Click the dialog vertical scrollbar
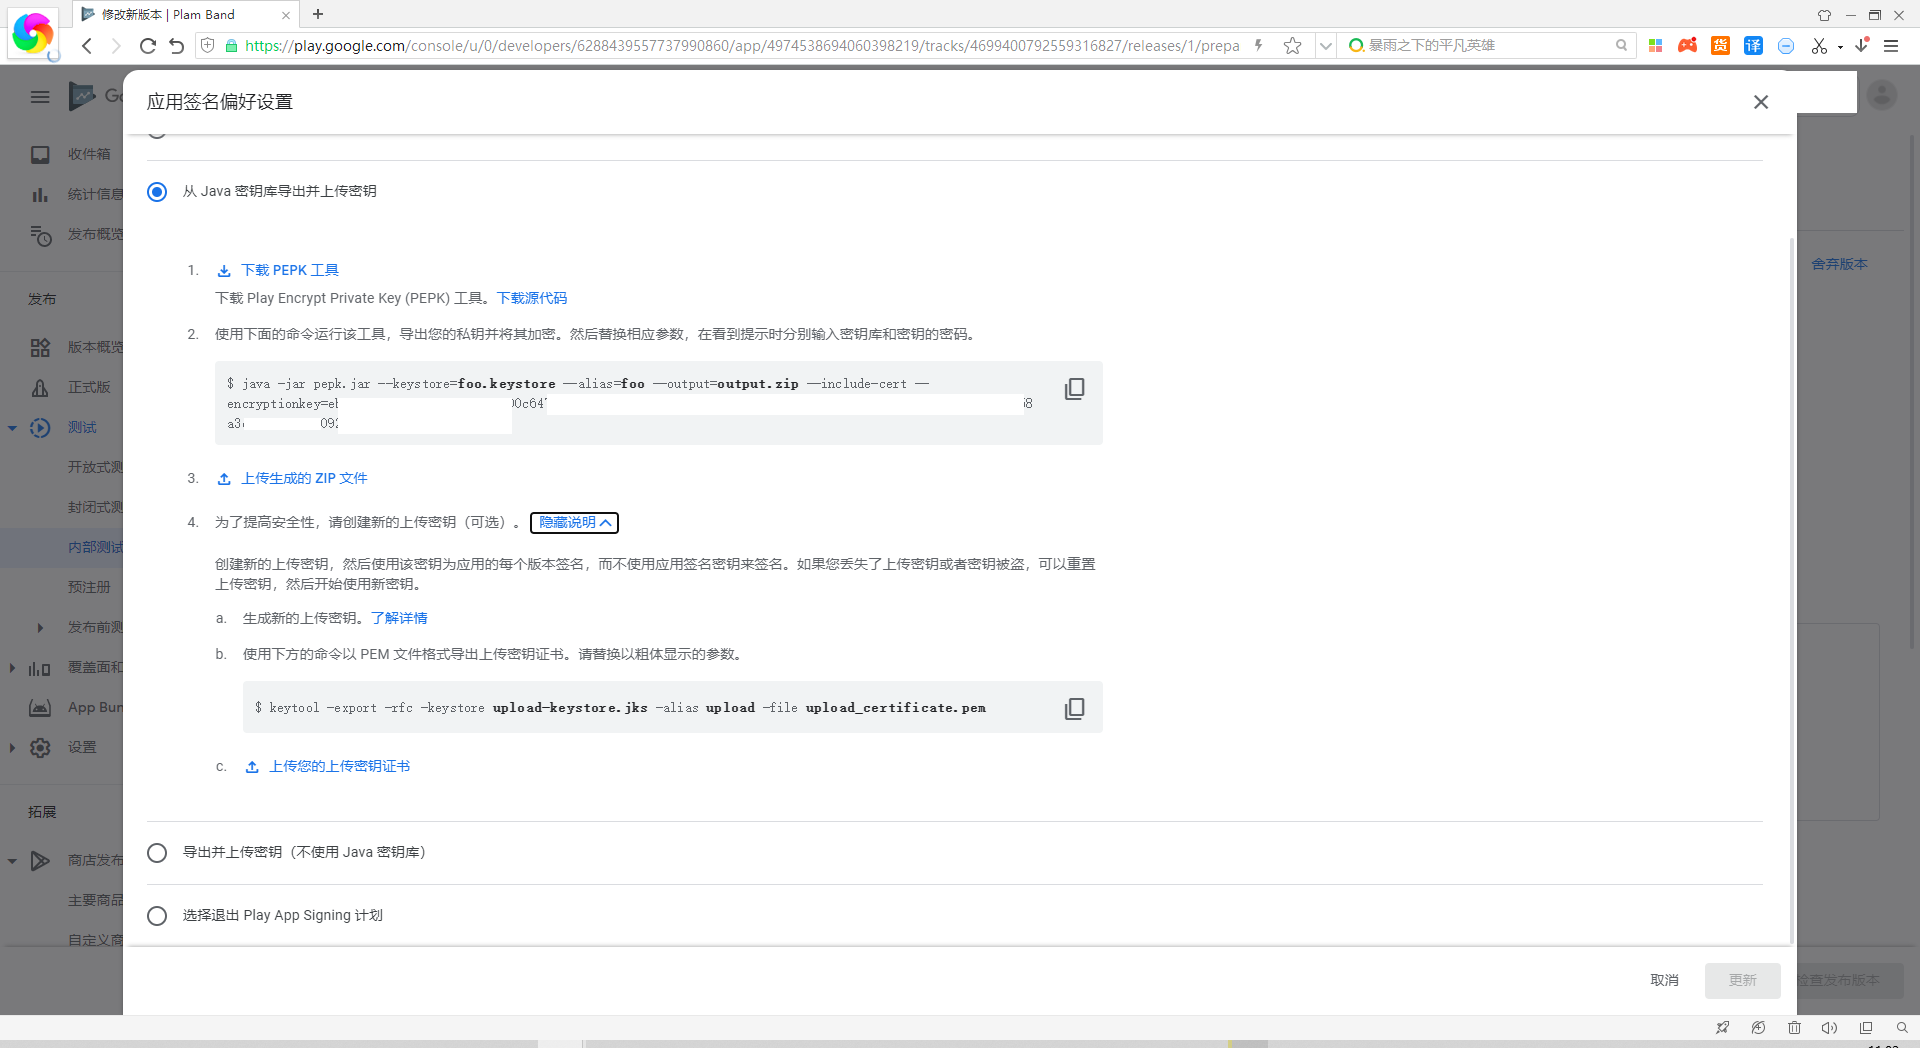Screen dimensions: 1920x1048 (1791, 590)
